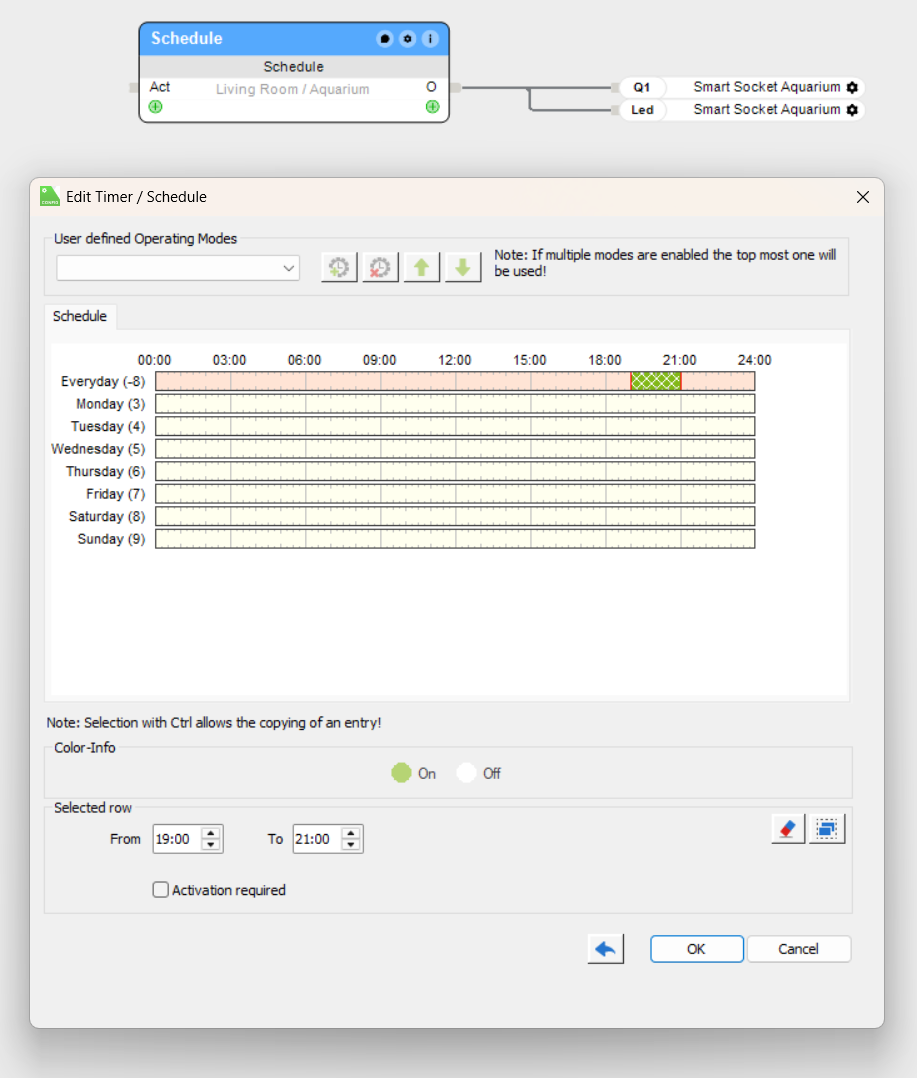This screenshot has height=1078, width=917.
Task: Click the Cancel button
Action: [799, 949]
